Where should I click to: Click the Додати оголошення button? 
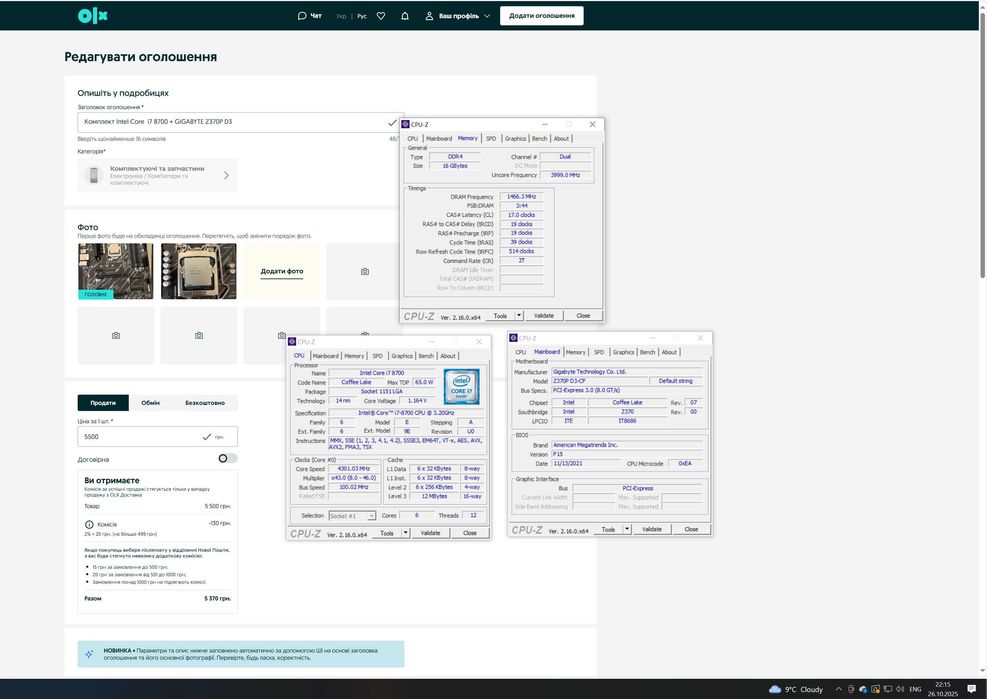point(541,16)
